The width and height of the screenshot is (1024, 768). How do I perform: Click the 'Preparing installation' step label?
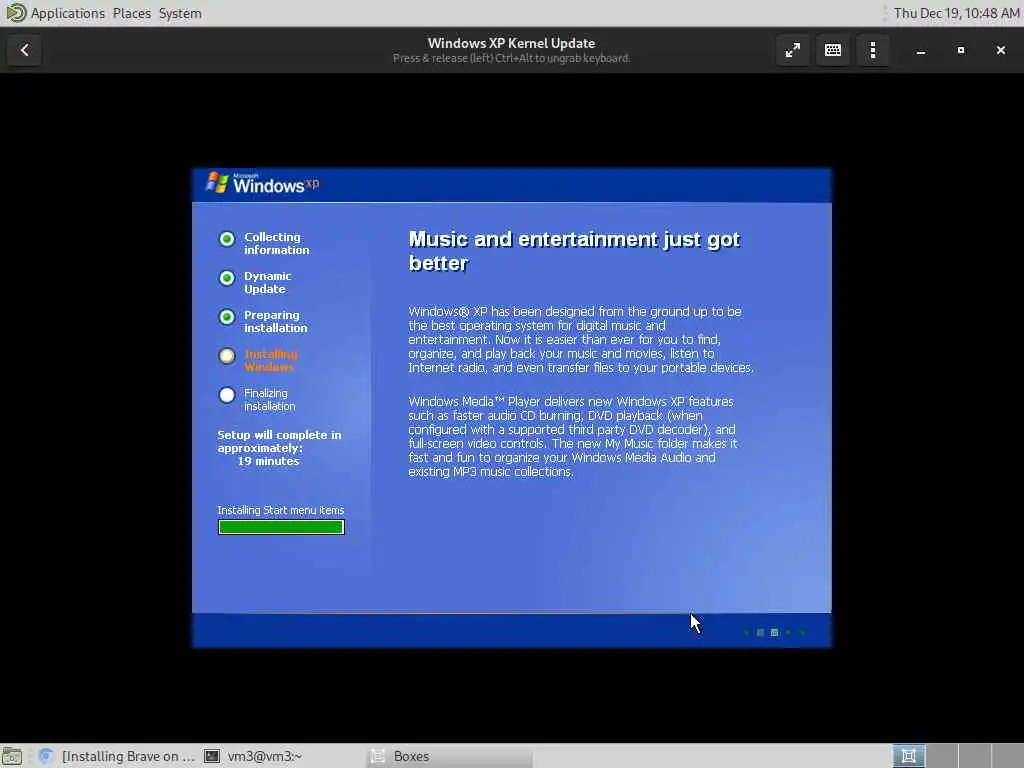tap(275, 321)
